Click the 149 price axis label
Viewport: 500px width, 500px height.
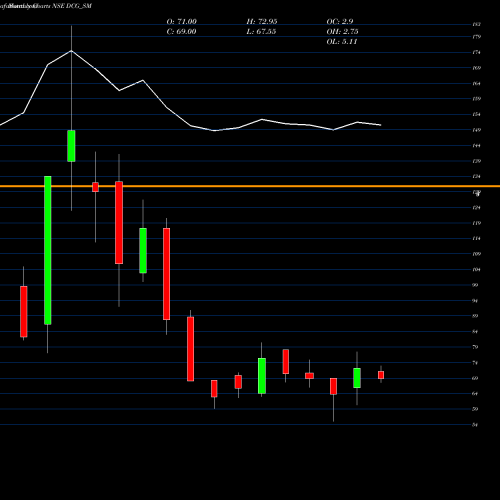(x=477, y=130)
